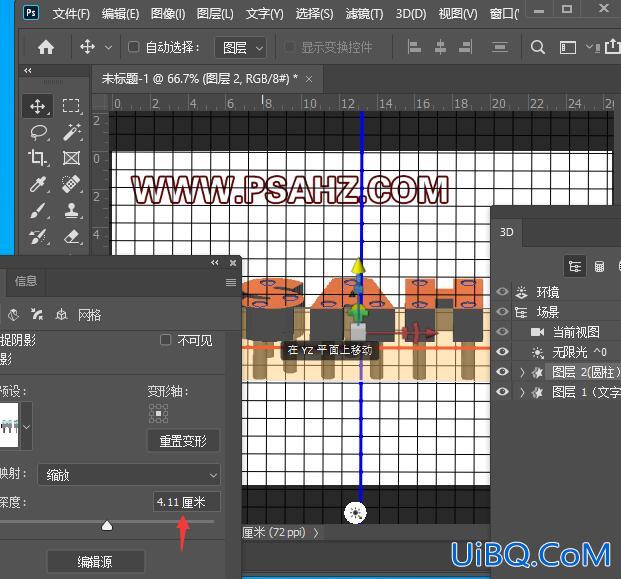The width and height of the screenshot is (621, 579).
Task: Click the shape preset thumbnail
Action: [x=9, y=425]
